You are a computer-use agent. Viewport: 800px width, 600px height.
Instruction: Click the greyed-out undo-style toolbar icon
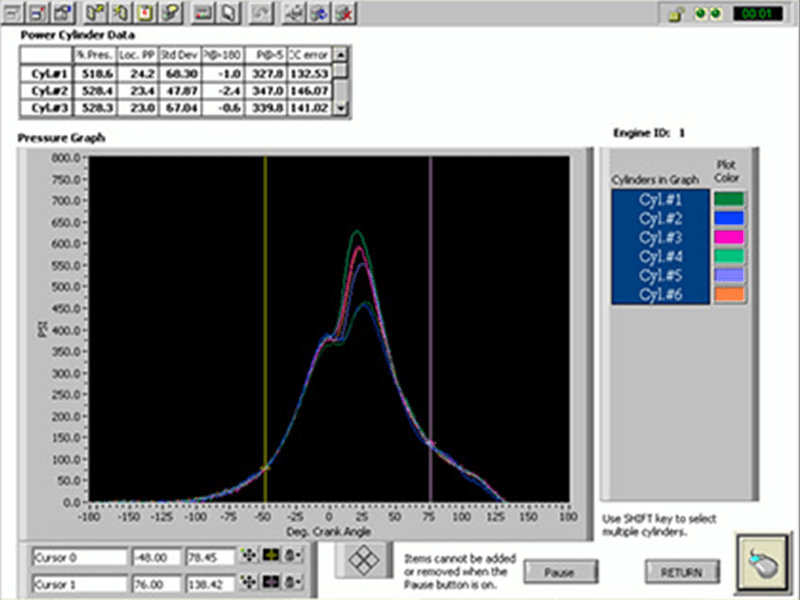(261, 13)
